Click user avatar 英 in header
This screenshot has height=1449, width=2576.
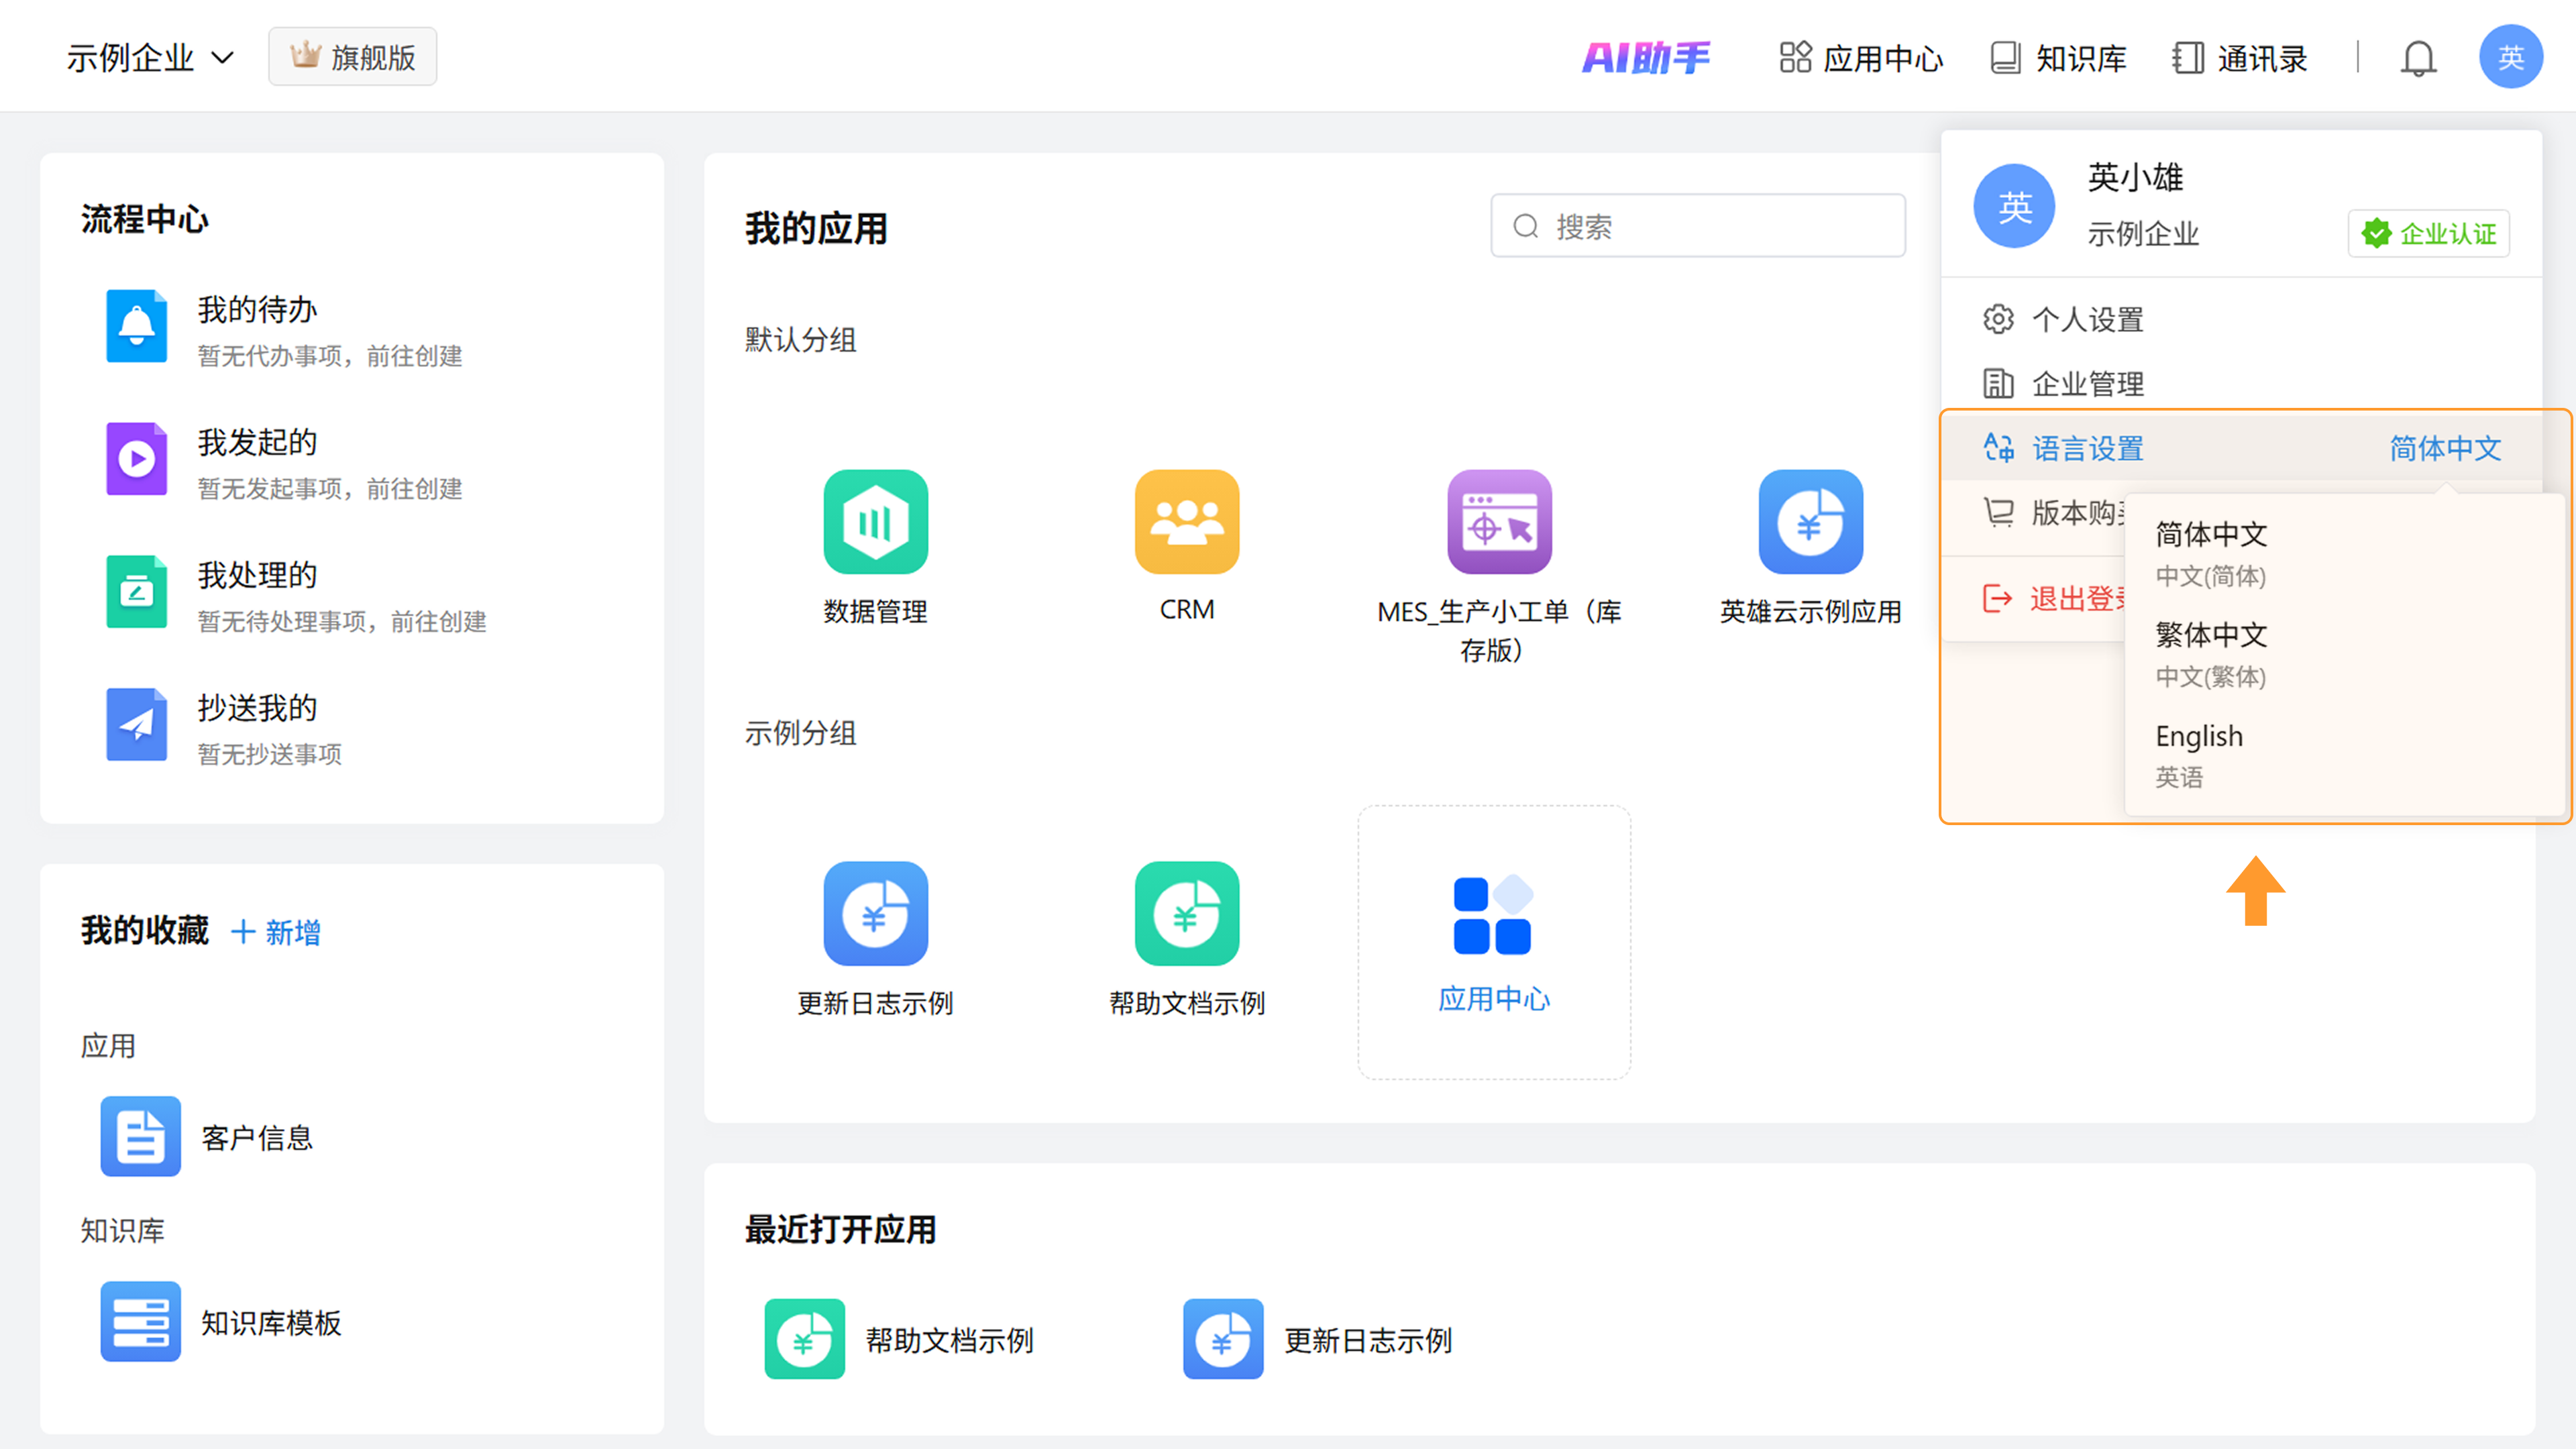2510,58
